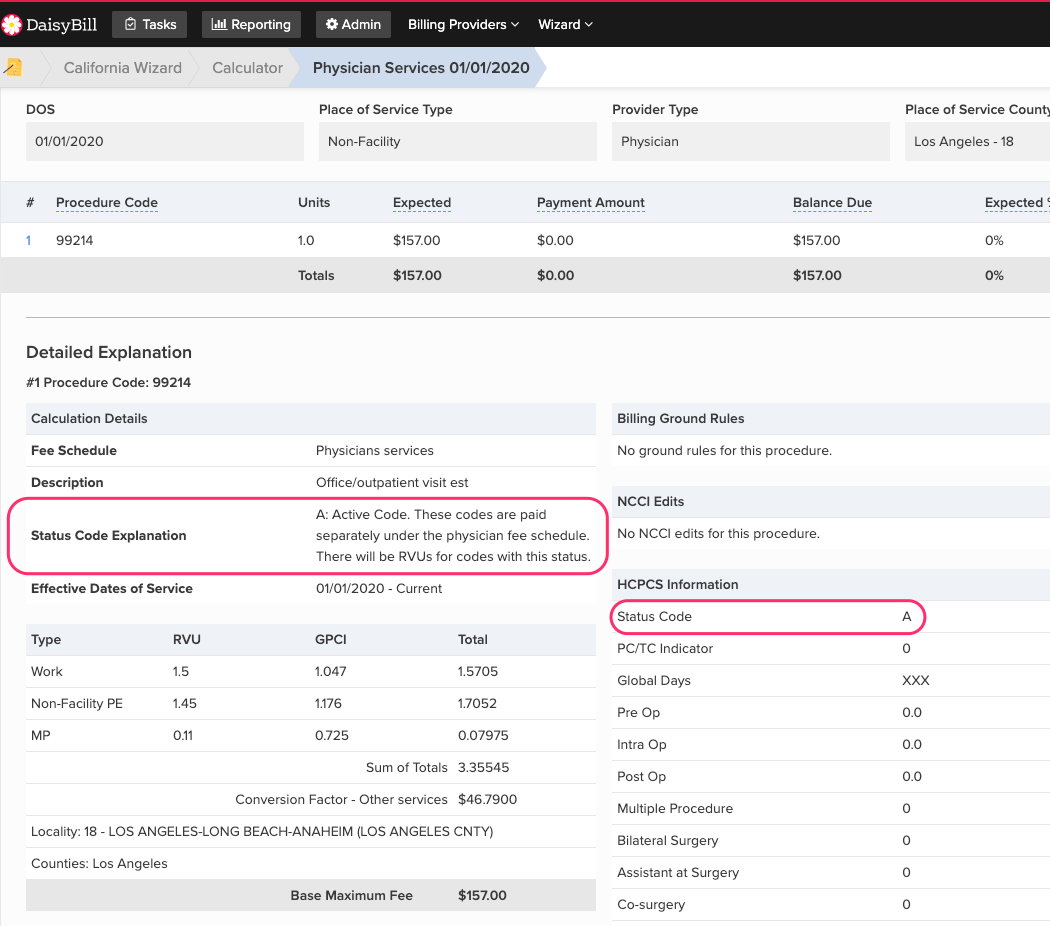Click the DaisyBill flower logo
The width and height of the screenshot is (1050, 926).
[14, 24]
